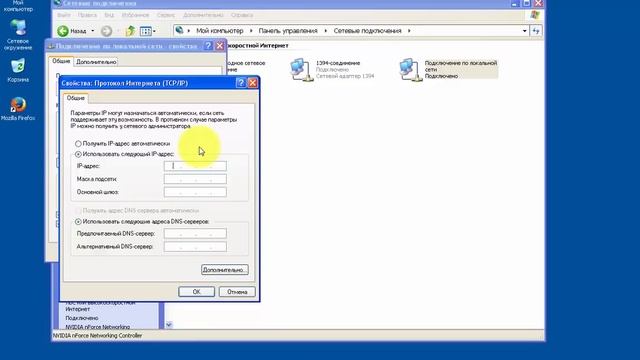Click help button in Local connection properties window

(x=208, y=46)
